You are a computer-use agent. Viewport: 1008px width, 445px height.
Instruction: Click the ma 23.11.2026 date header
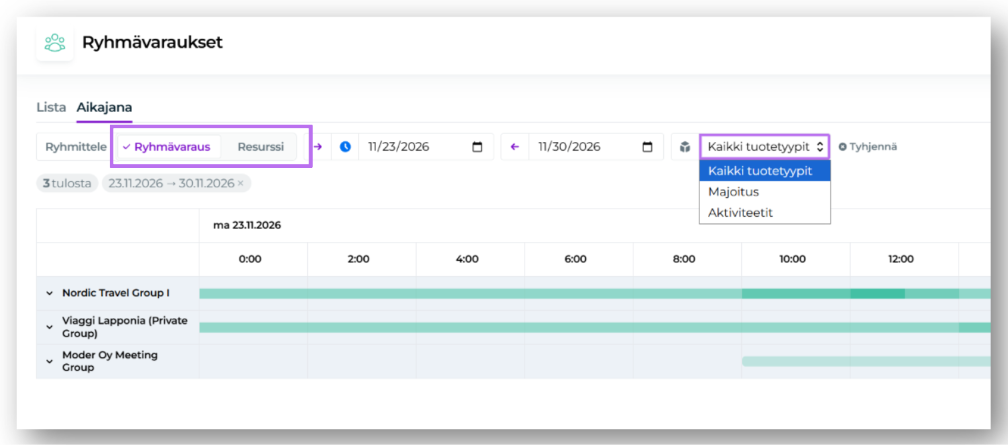pos(247,225)
